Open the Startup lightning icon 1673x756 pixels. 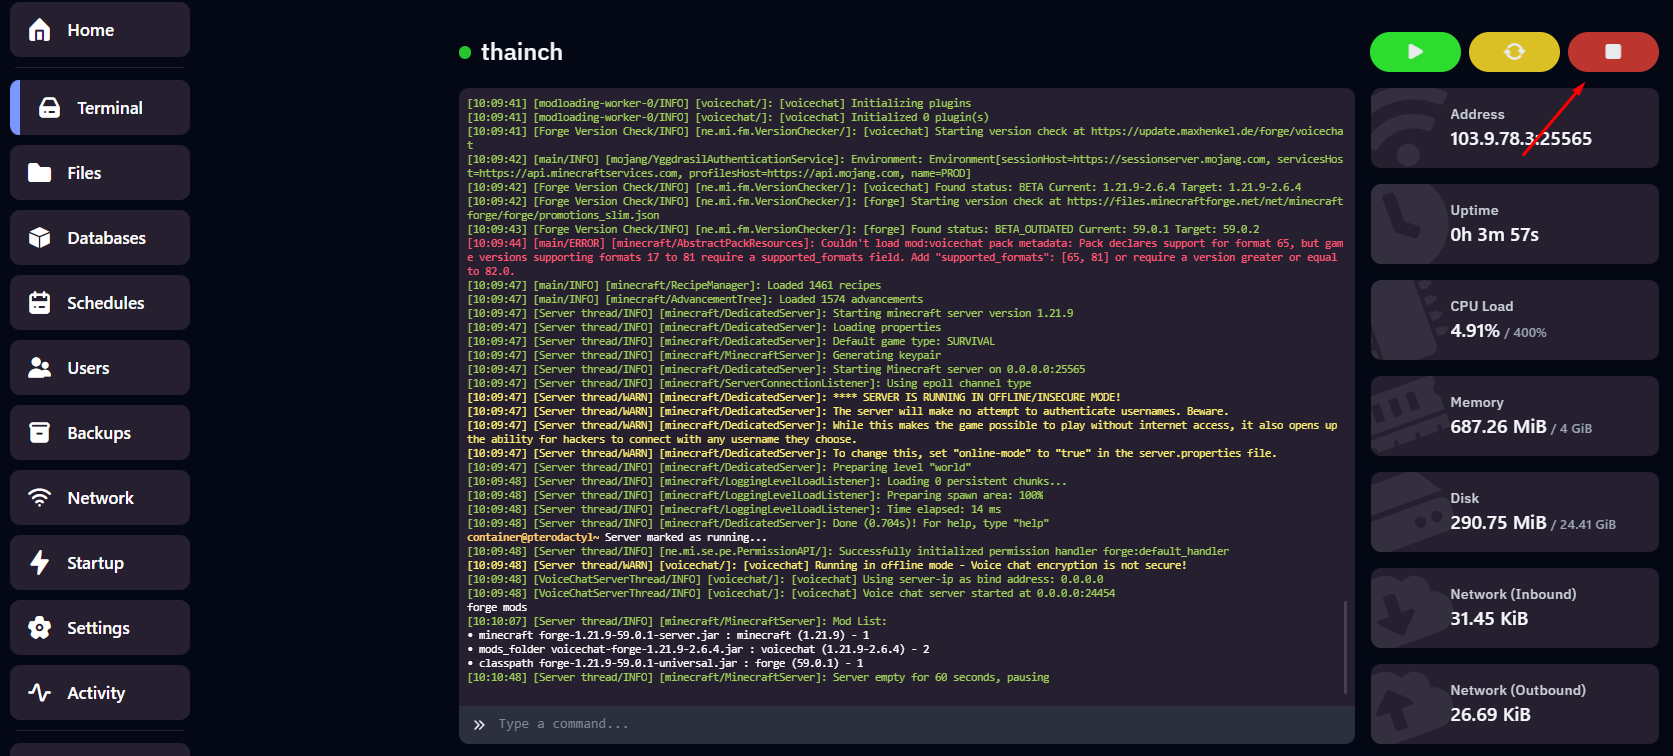point(40,563)
